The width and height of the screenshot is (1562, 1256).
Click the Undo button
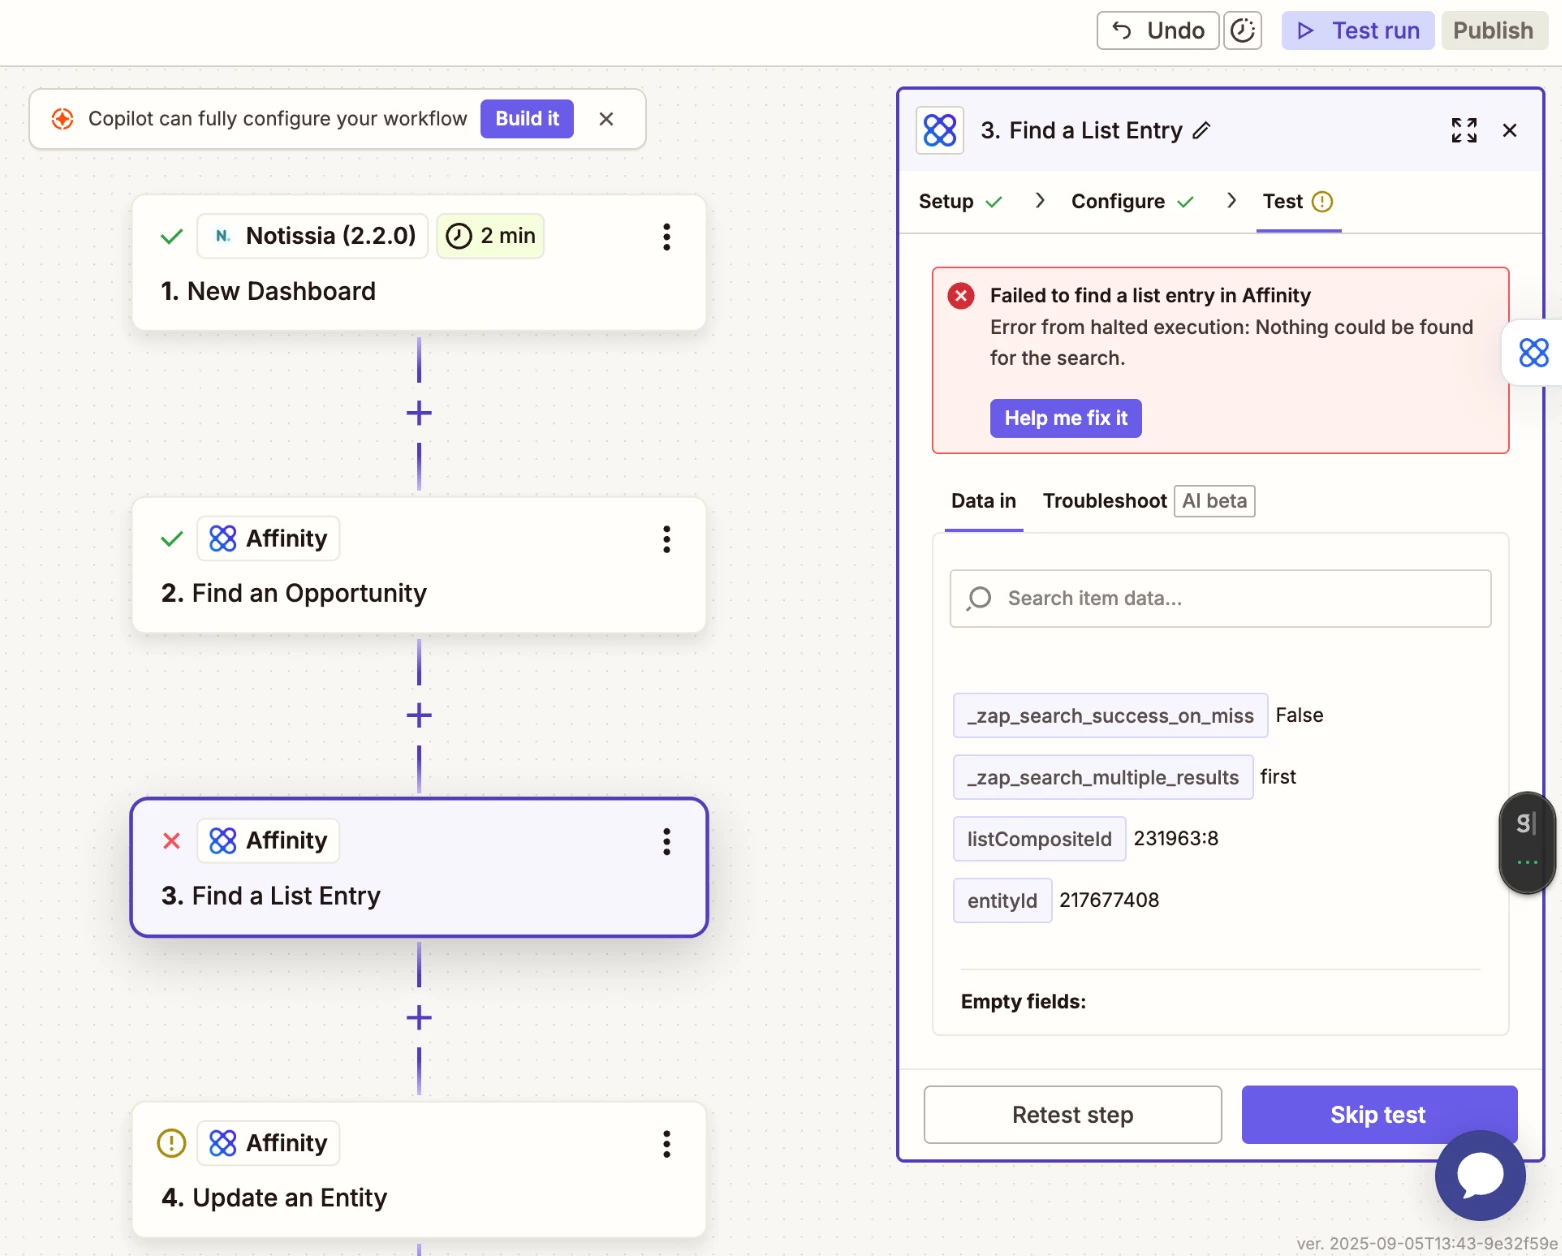click(x=1157, y=30)
